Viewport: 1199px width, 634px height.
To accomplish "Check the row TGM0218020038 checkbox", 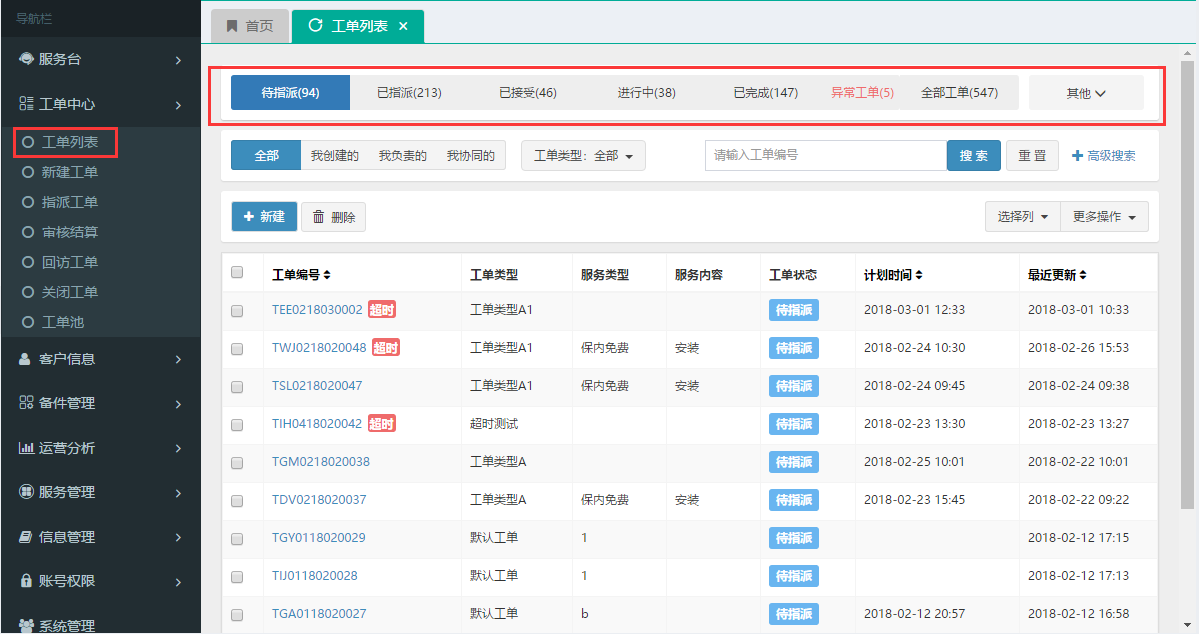I will [x=237, y=463].
